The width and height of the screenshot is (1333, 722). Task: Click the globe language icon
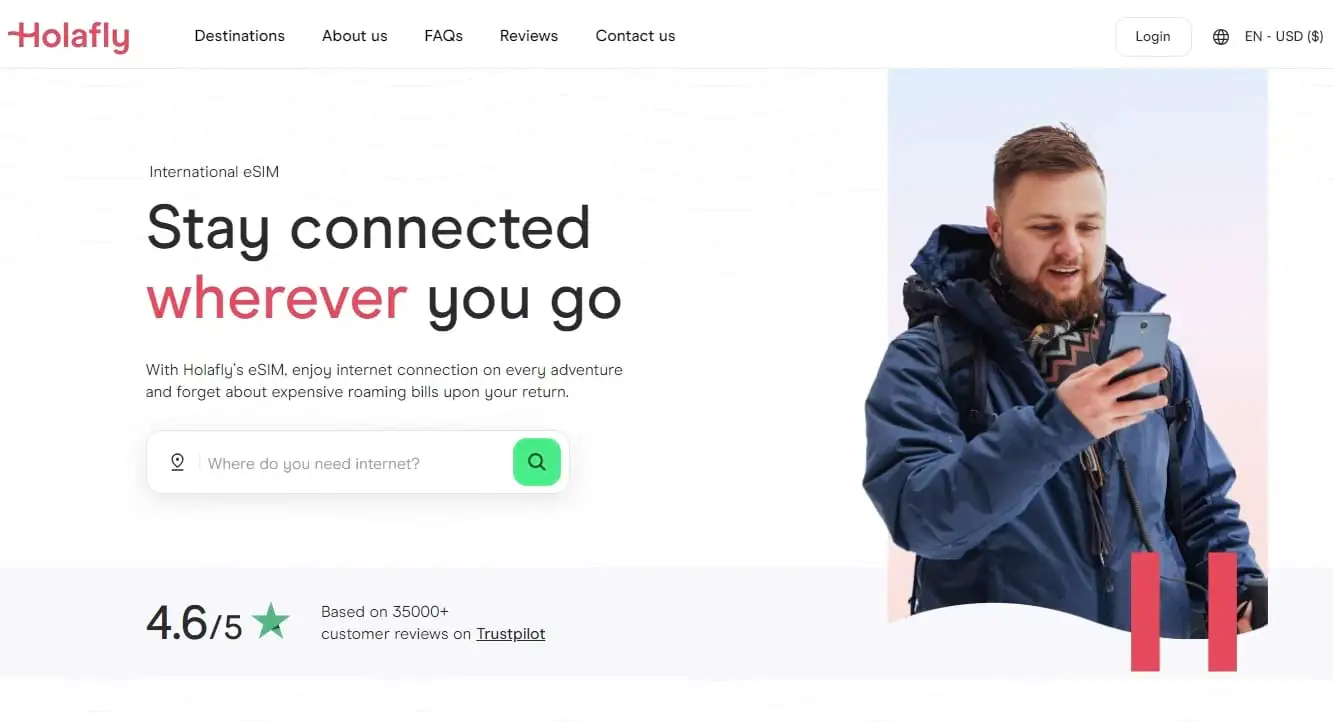[x=1221, y=36]
